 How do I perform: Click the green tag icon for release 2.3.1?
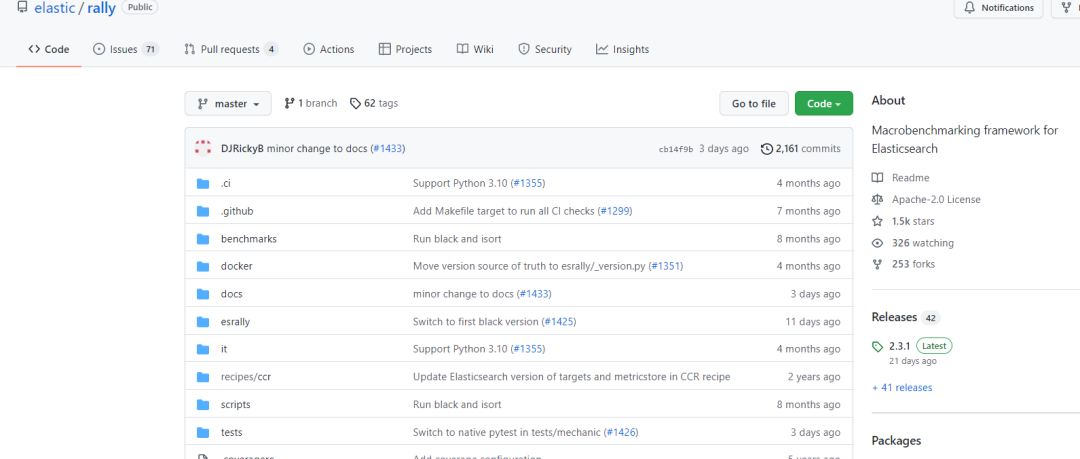pos(878,346)
